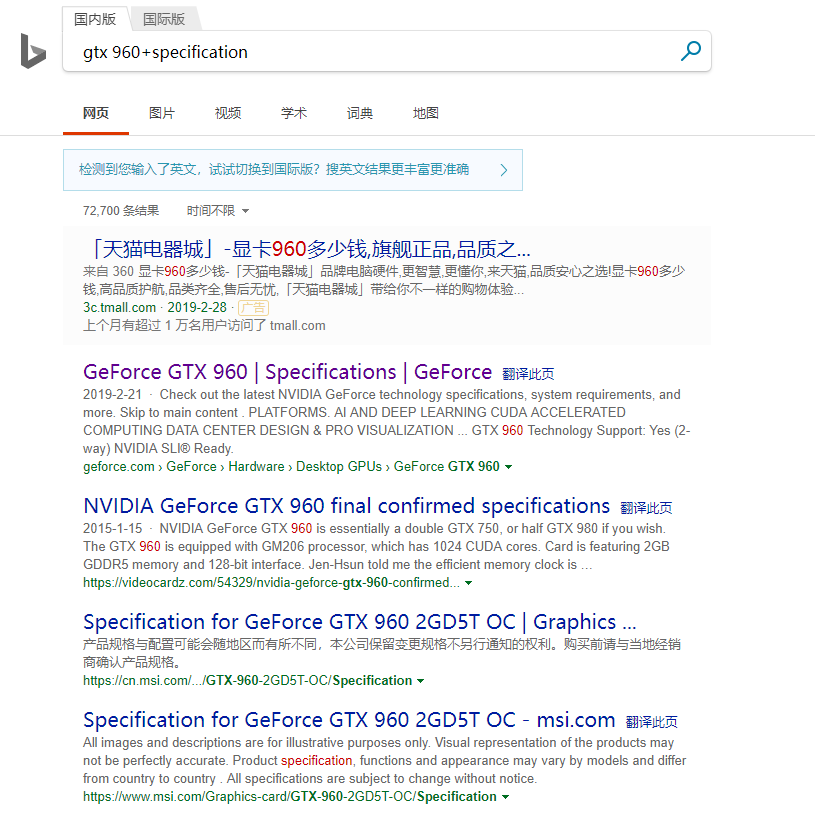This screenshot has width=815, height=819.
Task: Open the 时间不限 time filter dropdown
Action: click(218, 210)
